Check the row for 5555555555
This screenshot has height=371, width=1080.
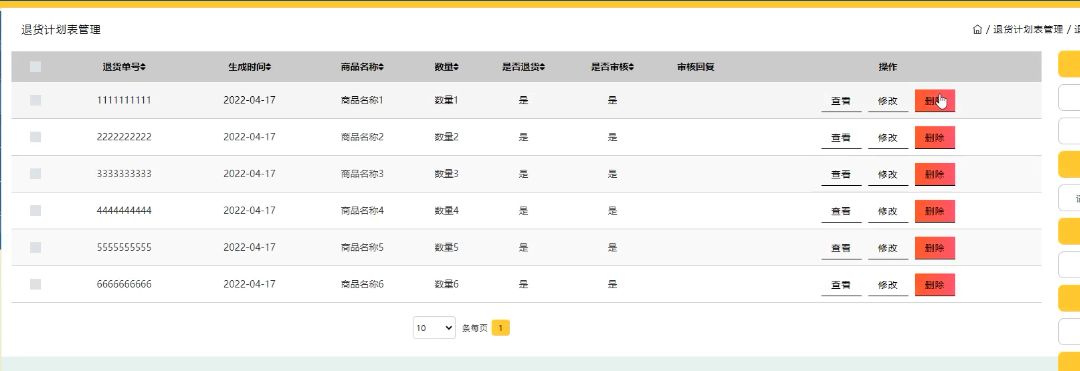pos(36,247)
